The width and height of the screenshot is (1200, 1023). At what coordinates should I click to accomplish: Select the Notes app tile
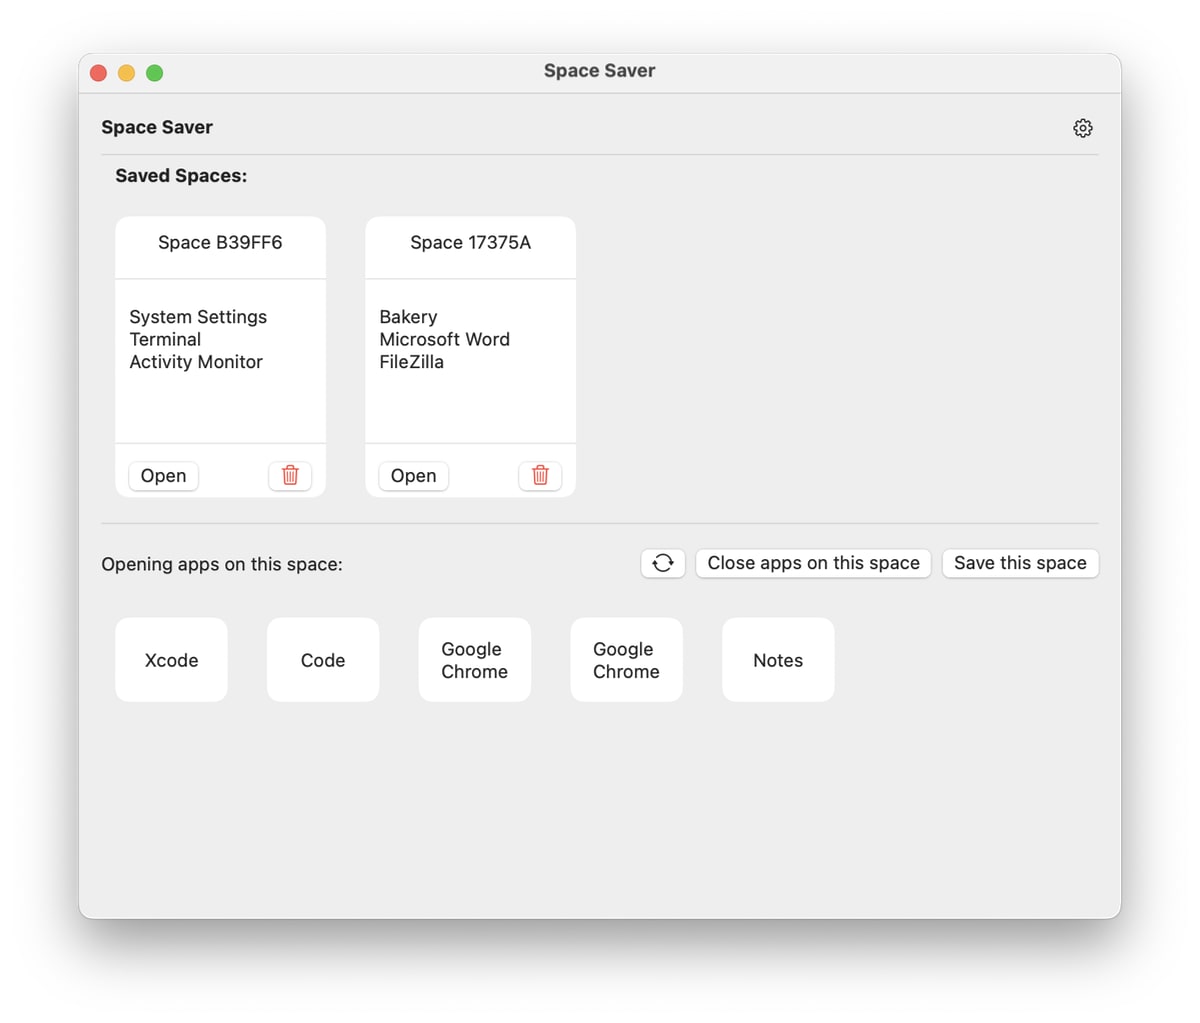778,660
